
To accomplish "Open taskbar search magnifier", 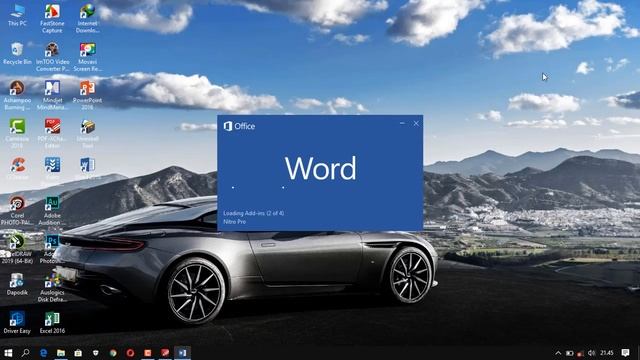I will 26,353.
